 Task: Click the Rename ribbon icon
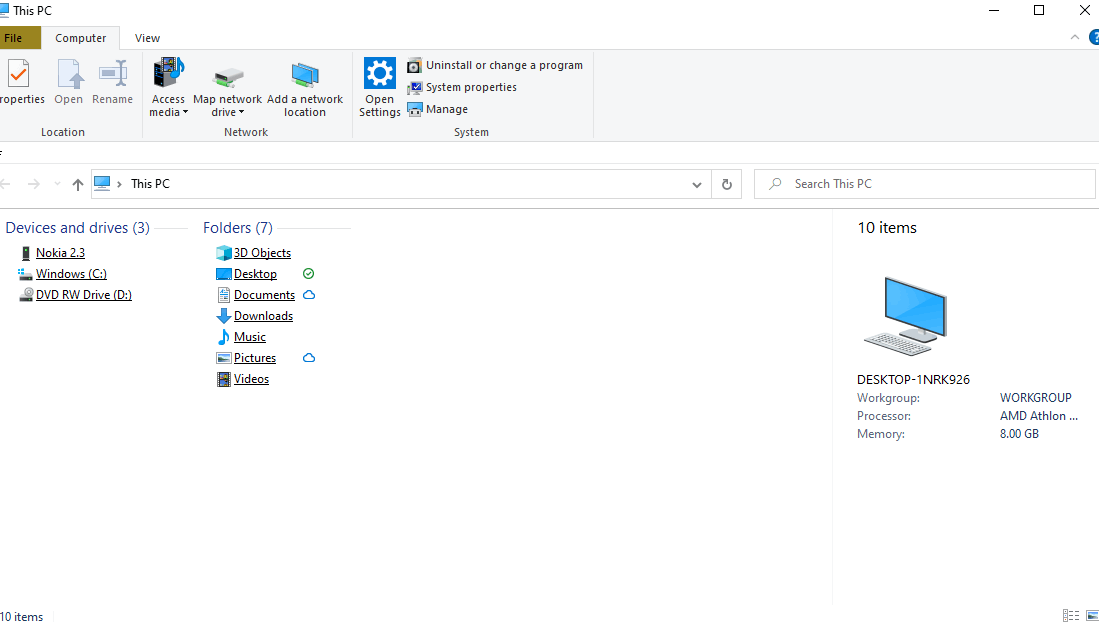(113, 74)
